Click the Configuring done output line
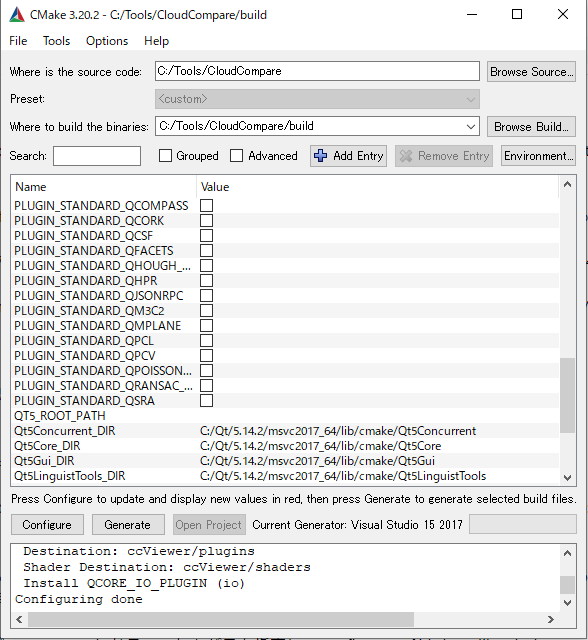Viewport: 588px width, 640px height. point(79,599)
